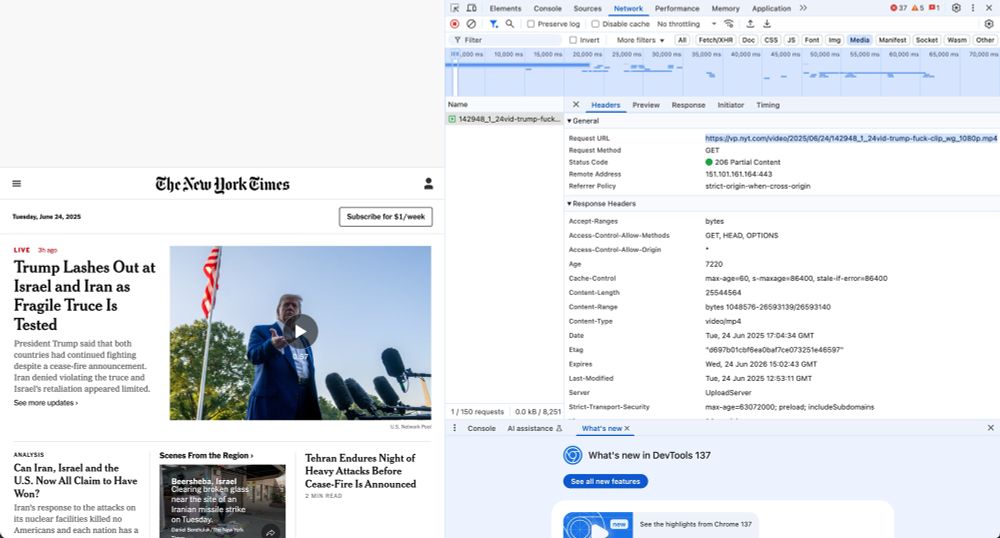Screen dimensions: 1000x538
Task: Open drawer three-dot menu
Action: point(455,428)
